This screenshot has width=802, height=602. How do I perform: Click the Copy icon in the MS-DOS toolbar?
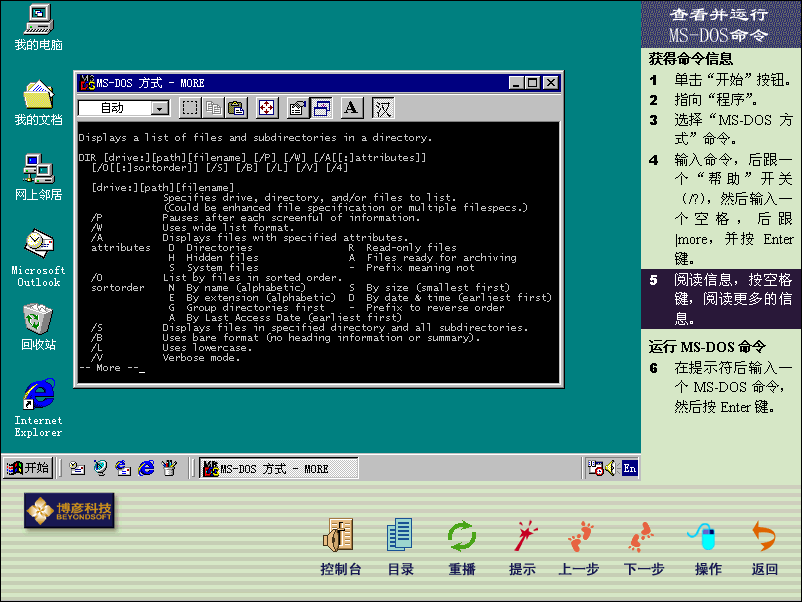pyautogui.click(x=213, y=108)
